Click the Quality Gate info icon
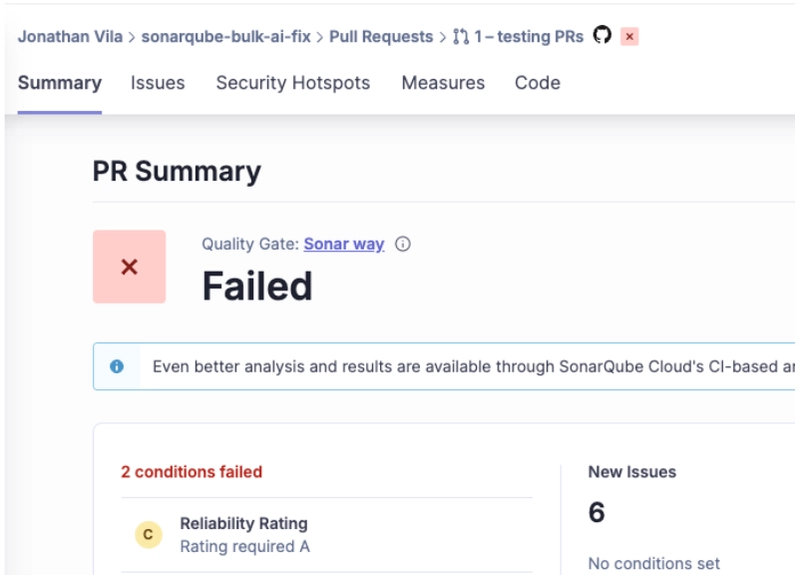 tap(403, 244)
